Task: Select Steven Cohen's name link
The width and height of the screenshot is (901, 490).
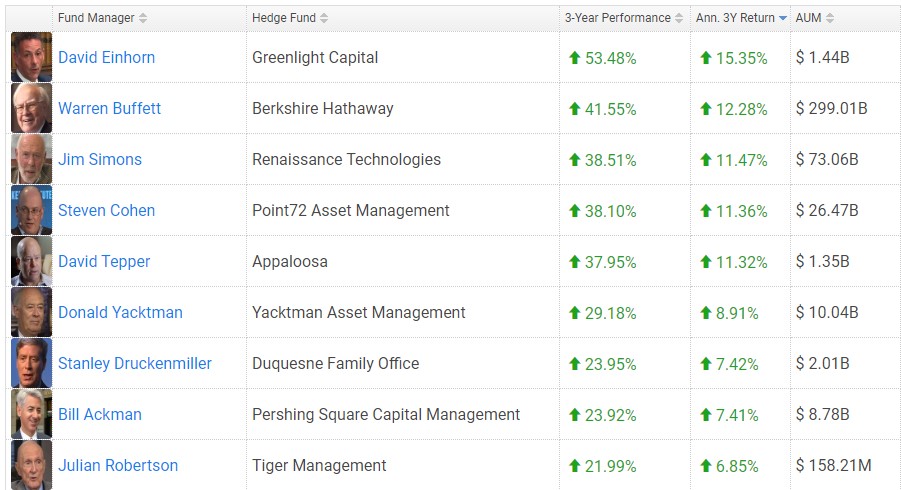Action: (106, 211)
